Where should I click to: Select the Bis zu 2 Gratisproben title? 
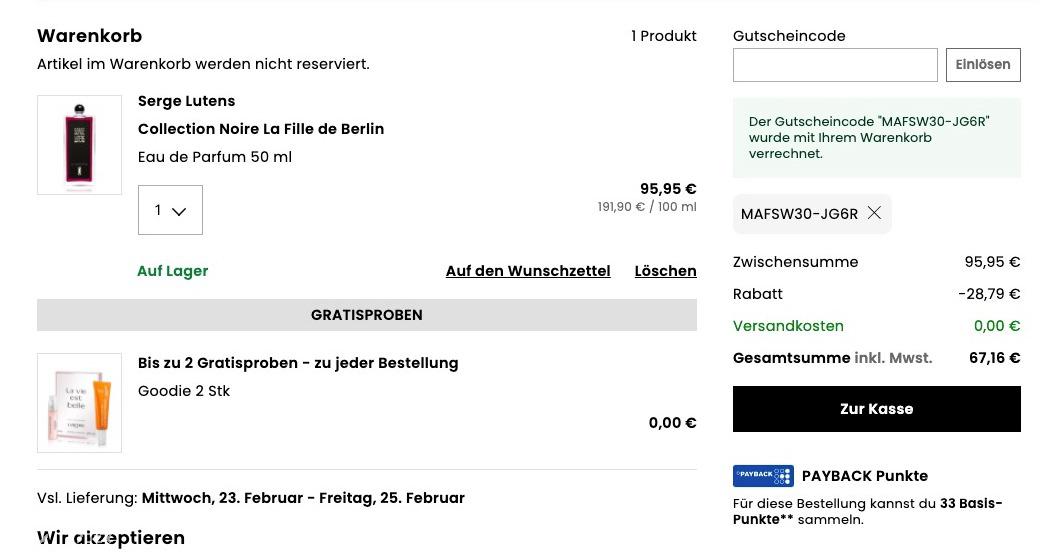(x=298, y=363)
